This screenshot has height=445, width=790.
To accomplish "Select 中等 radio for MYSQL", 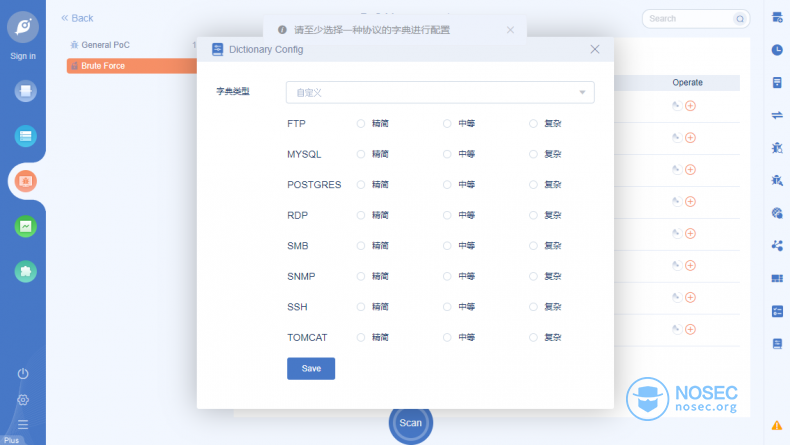I will click(447, 154).
